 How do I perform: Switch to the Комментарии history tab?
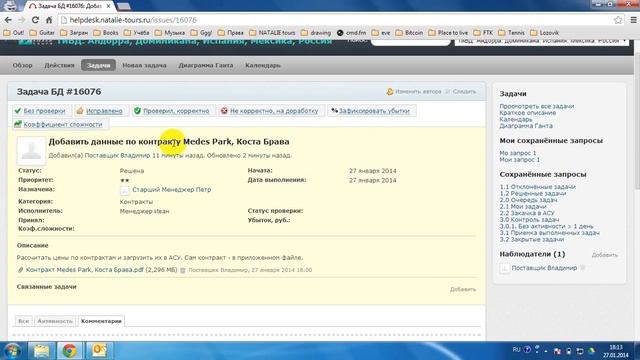click(x=101, y=321)
